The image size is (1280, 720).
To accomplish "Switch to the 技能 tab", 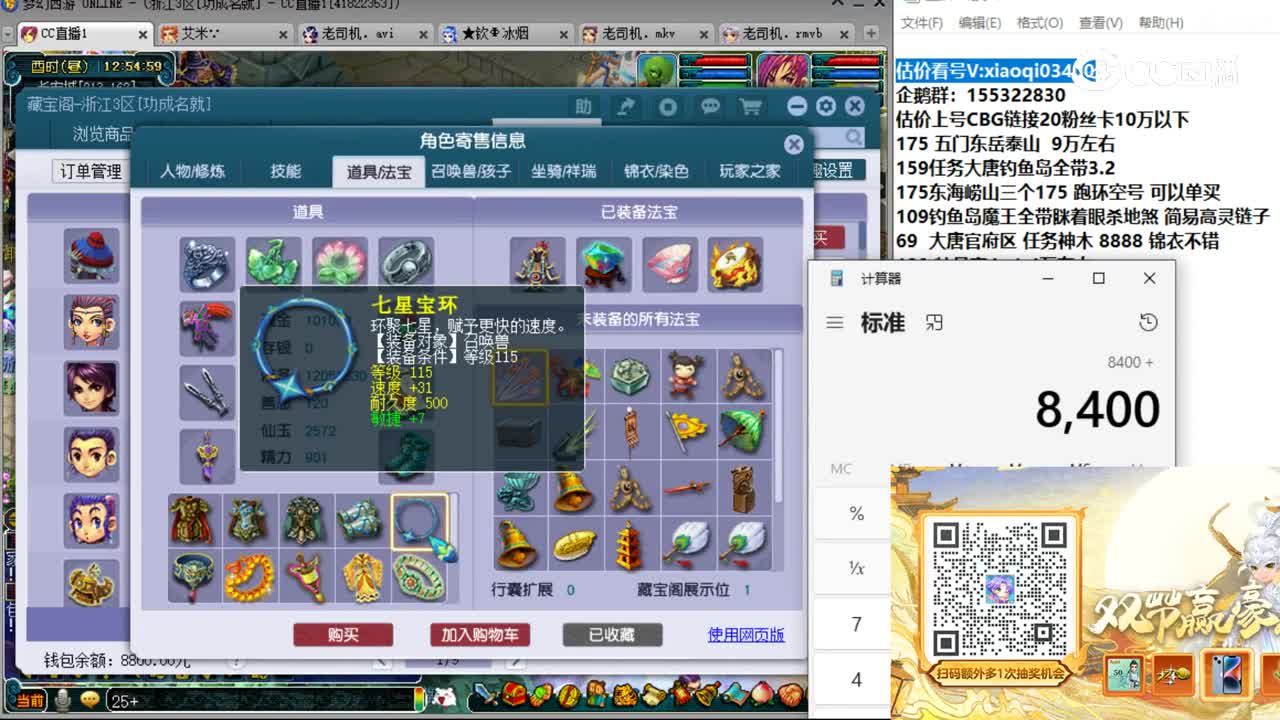I will 285,171.
